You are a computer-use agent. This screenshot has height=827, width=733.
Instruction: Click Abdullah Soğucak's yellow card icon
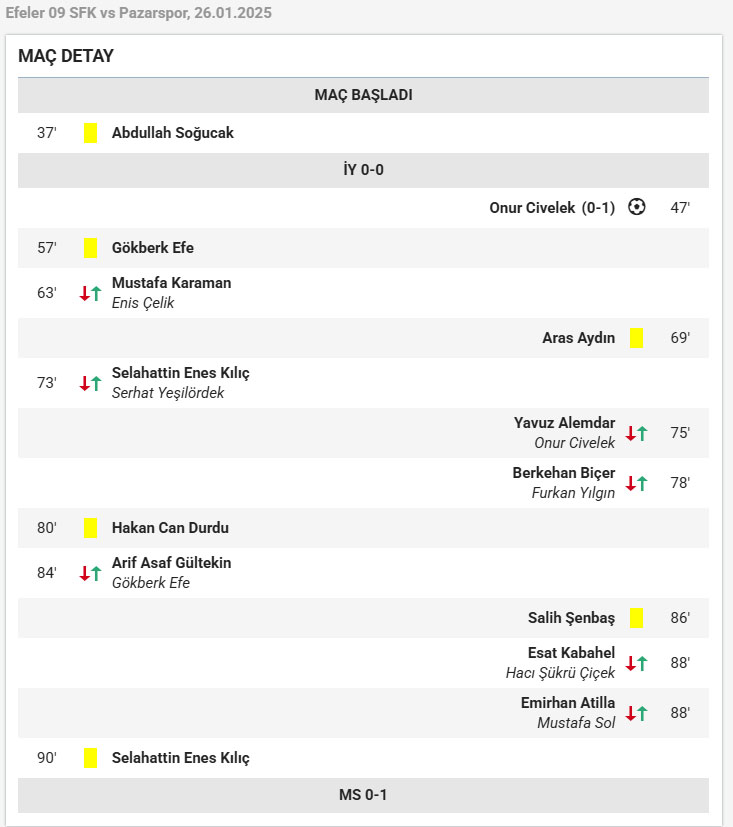point(91,133)
